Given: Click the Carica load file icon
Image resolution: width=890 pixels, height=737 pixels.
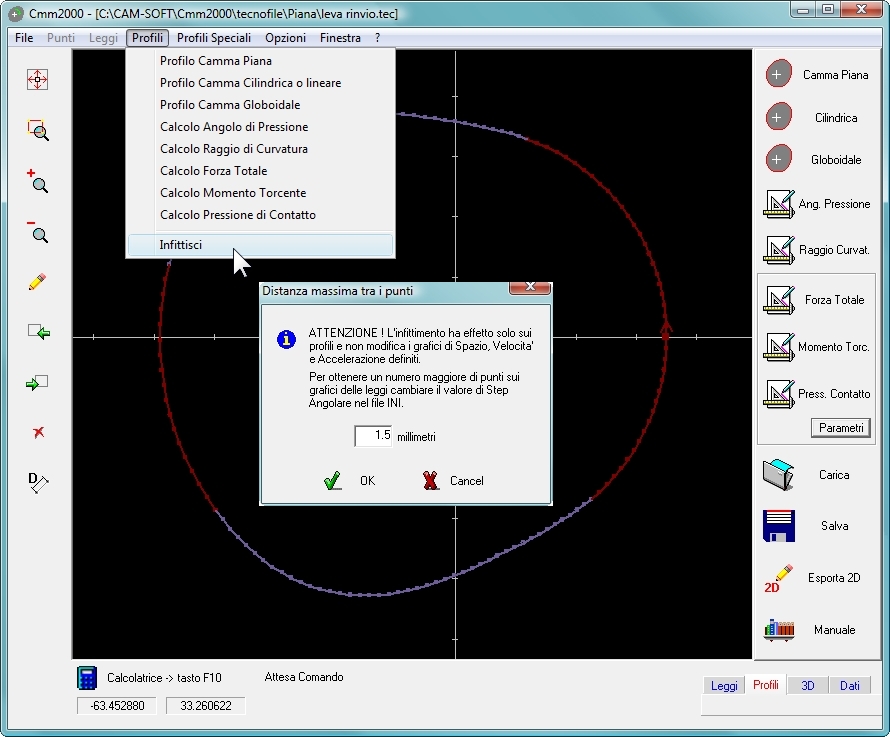Looking at the screenshot, I should point(779,475).
